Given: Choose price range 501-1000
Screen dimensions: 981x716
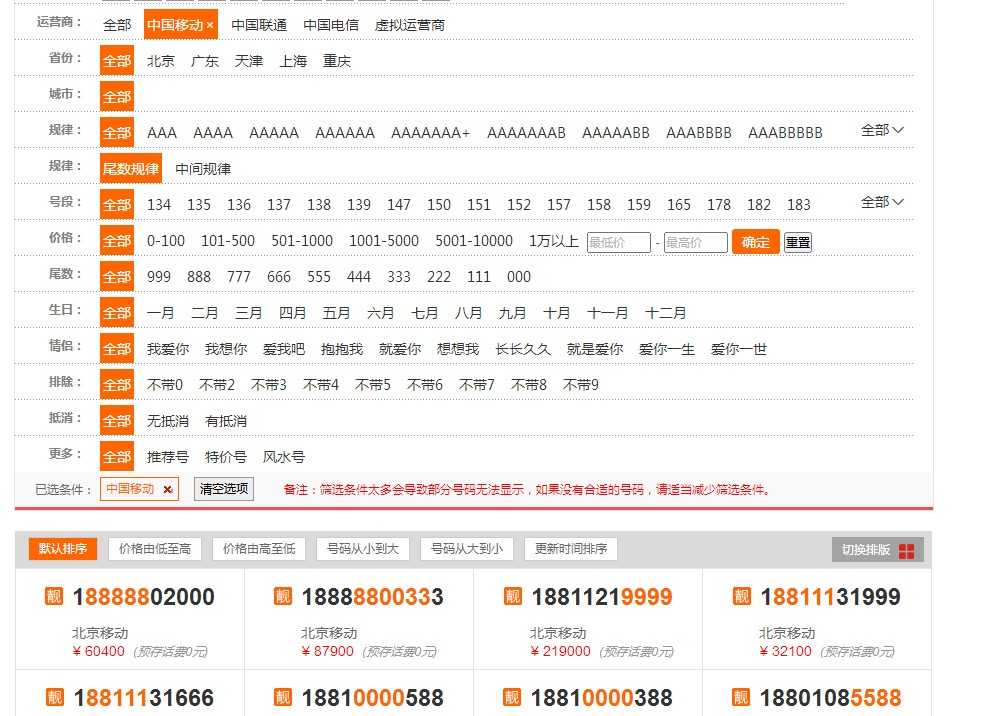Looking at the screenshot, I should 302,241.
